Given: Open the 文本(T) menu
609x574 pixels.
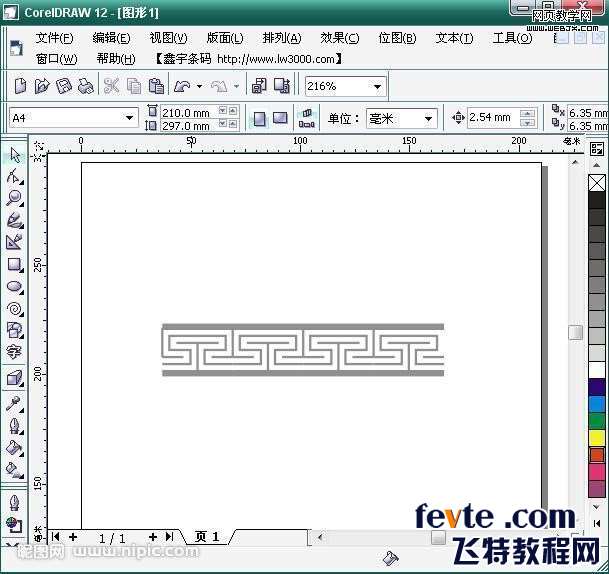Looking at the screenshot, I should point(454,38).
